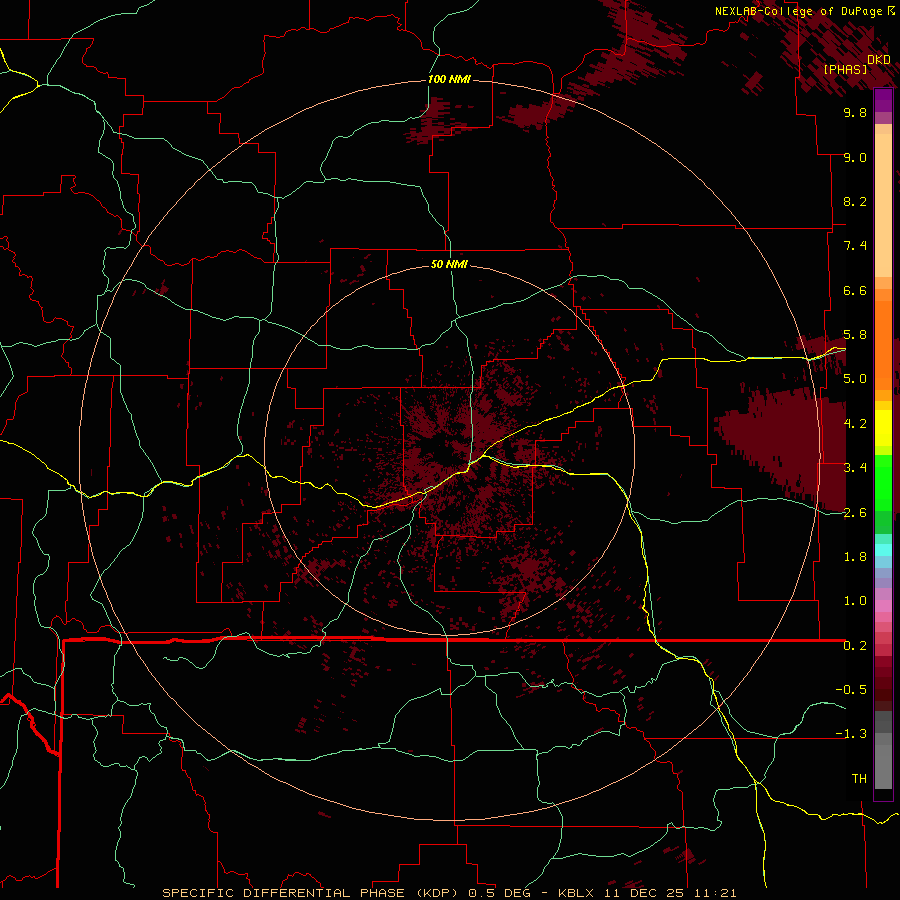Click the purple top segment of the color bar
Viewport: 900px width, 900px height.
pyautogui.click(x=883, y=100)
